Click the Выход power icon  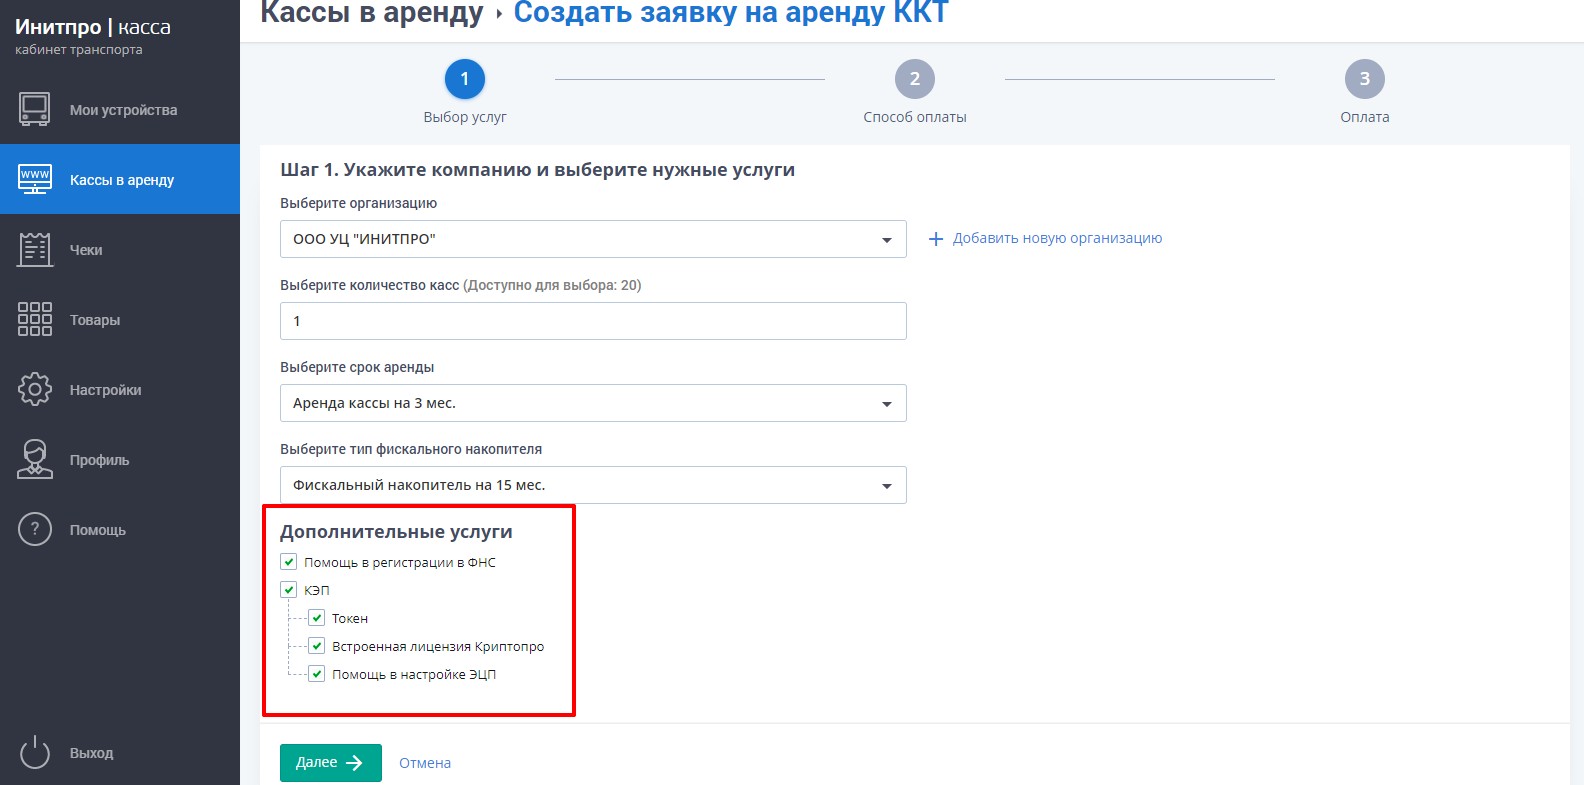[x=35, y=752]
